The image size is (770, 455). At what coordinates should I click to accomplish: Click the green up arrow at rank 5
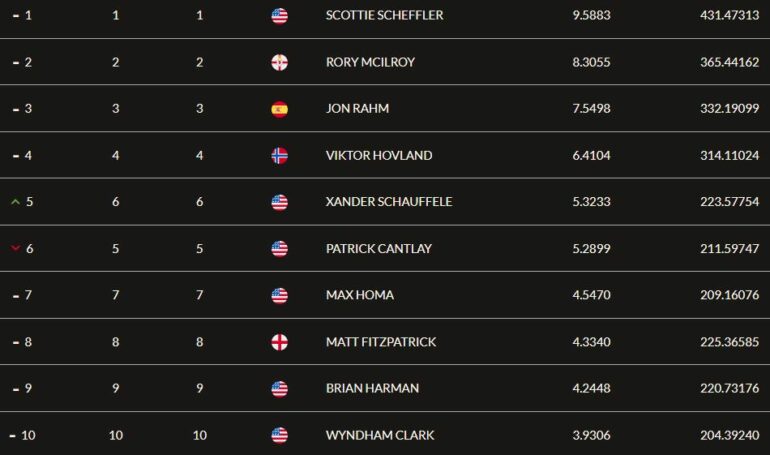click(x=15, y=202)
